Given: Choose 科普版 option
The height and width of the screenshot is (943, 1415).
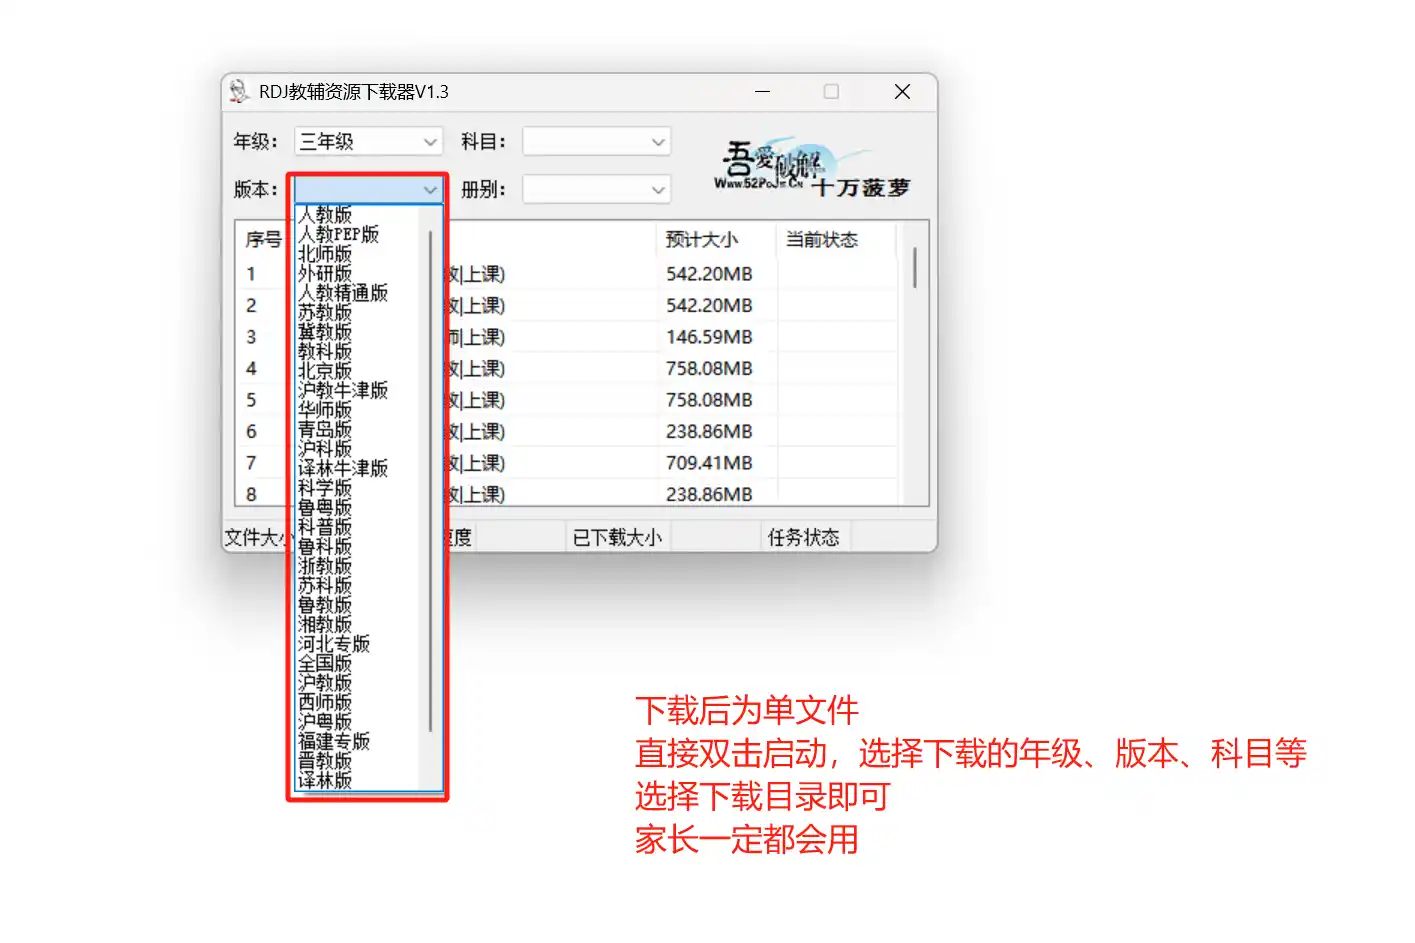Looking at the screenshot, I should click(325, 527).
